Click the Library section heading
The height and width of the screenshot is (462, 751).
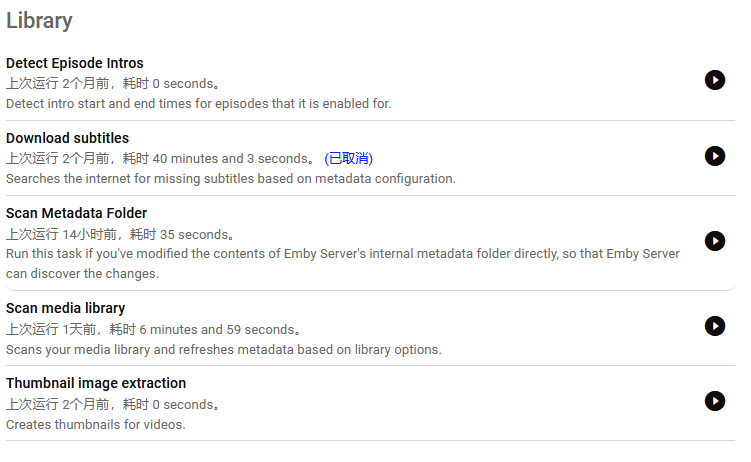pyautogui.click(x=39, y=20)
